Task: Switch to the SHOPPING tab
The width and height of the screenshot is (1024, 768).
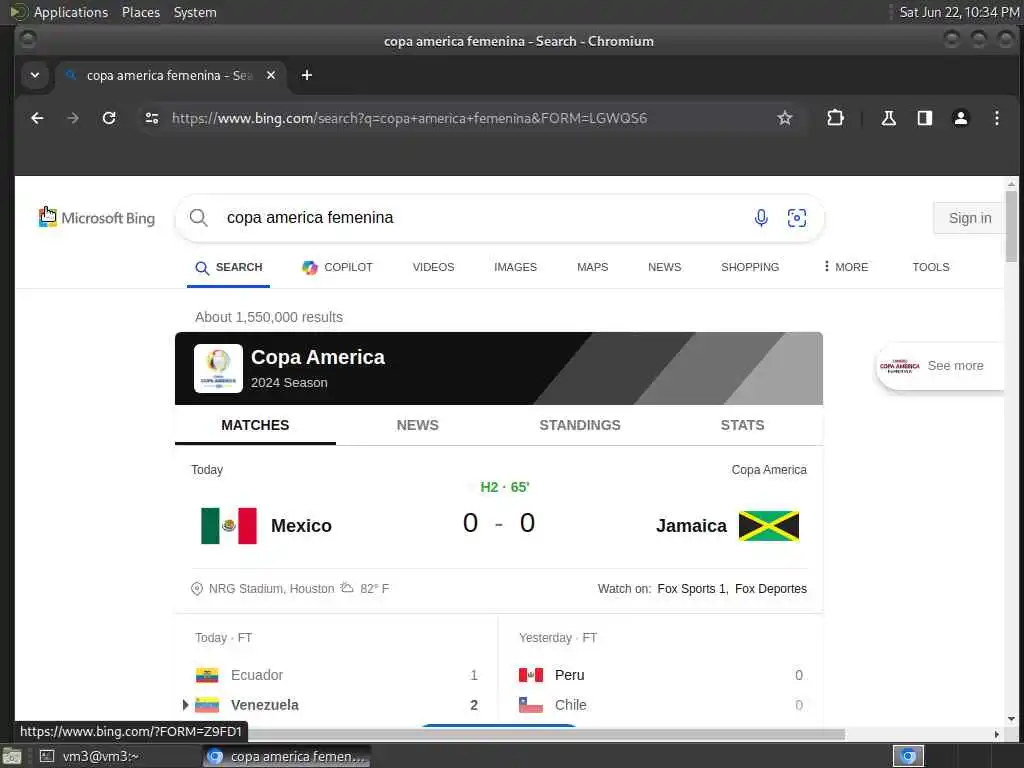Action: [750, 267]
